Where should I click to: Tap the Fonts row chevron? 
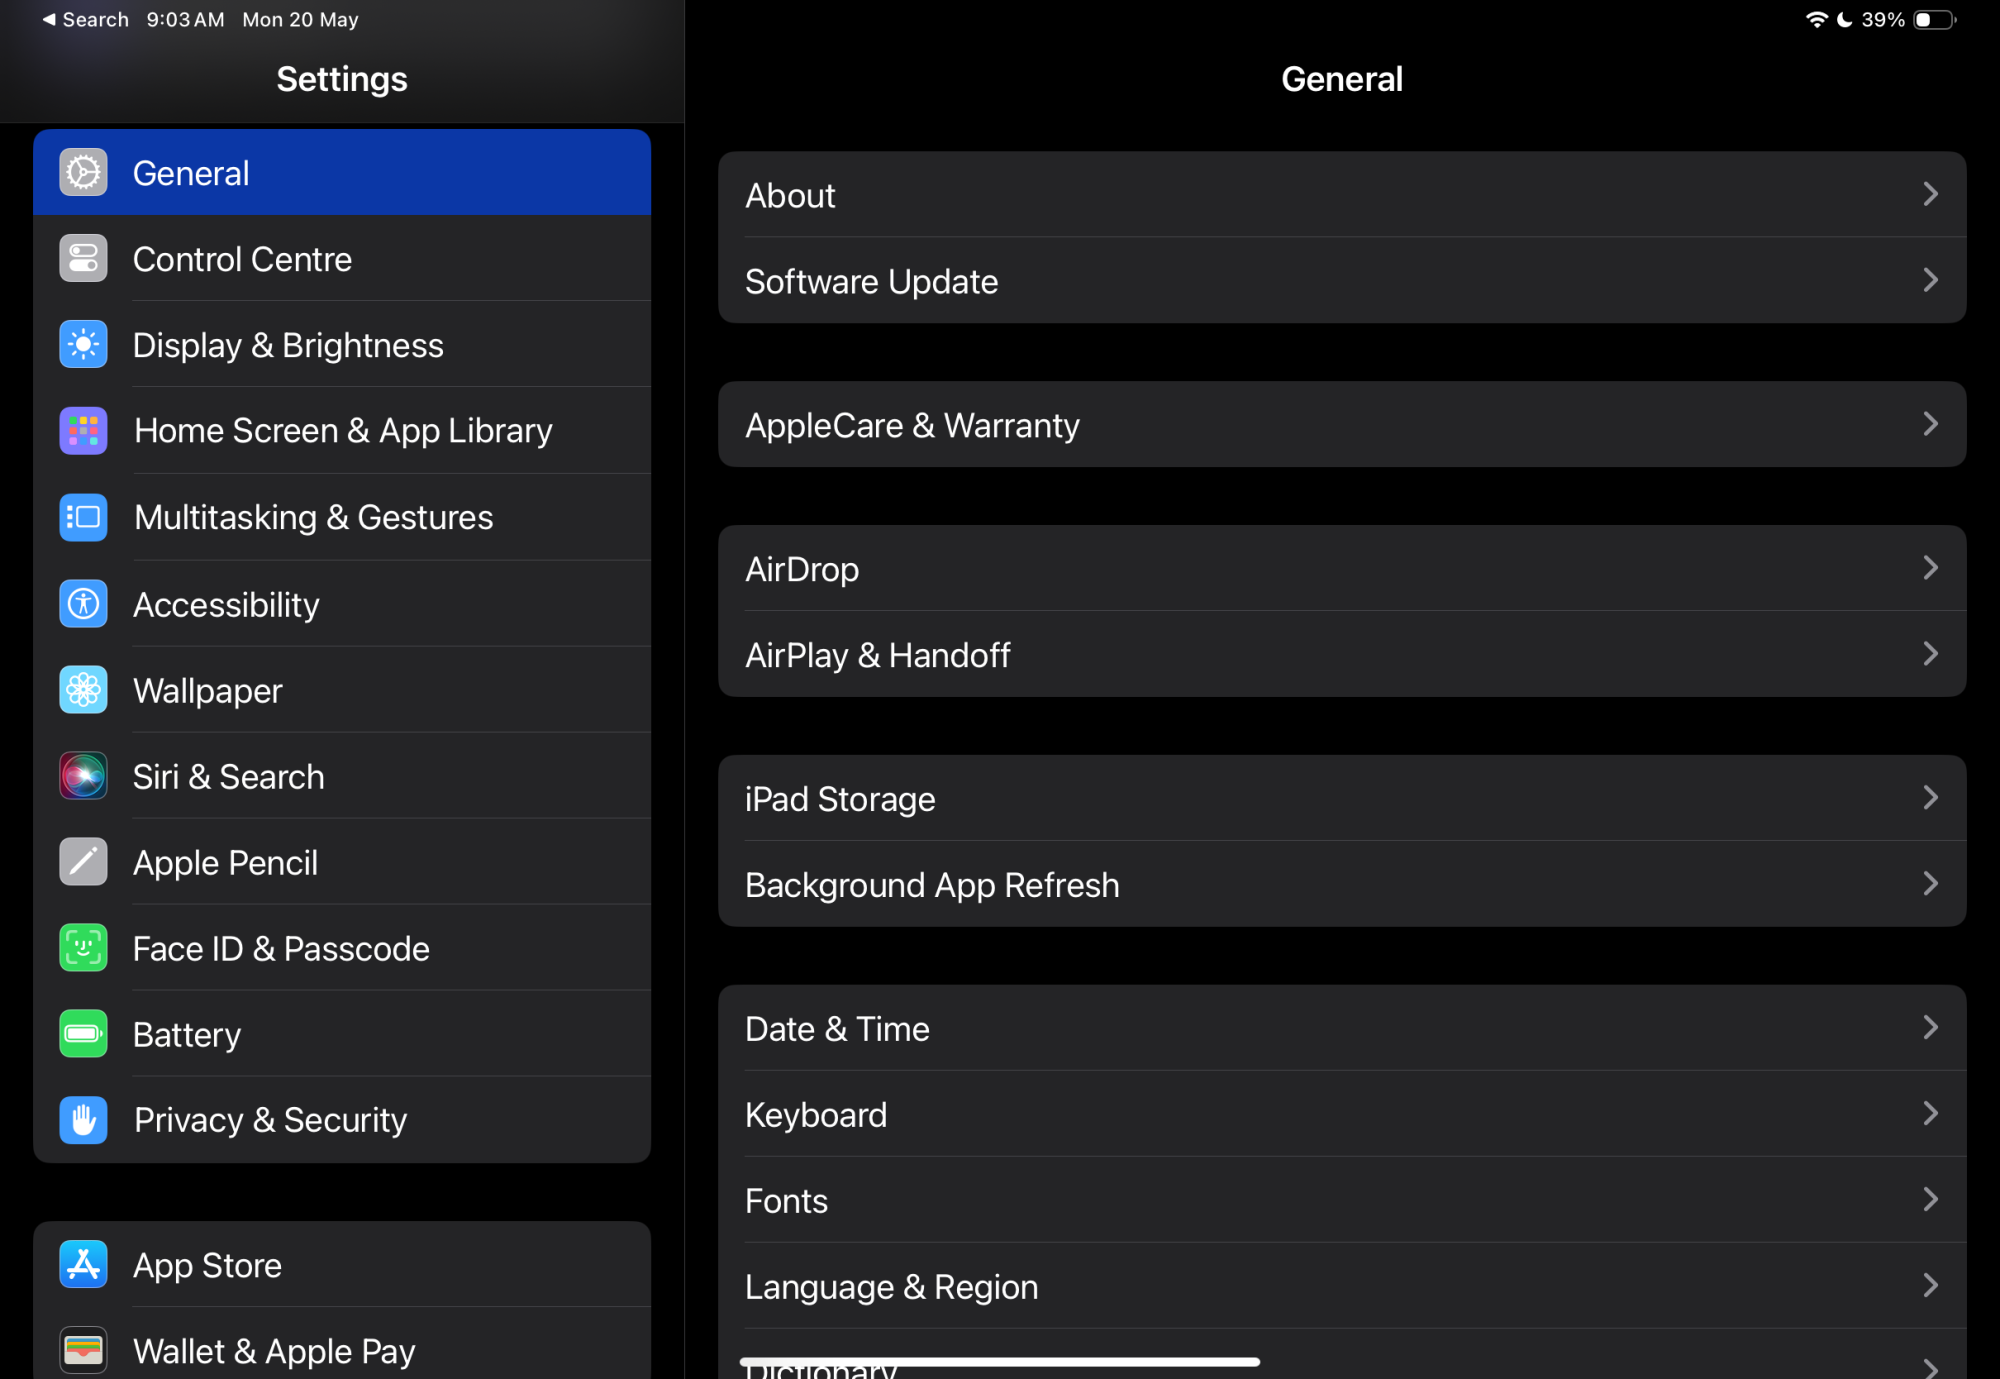point(1931,1199)
